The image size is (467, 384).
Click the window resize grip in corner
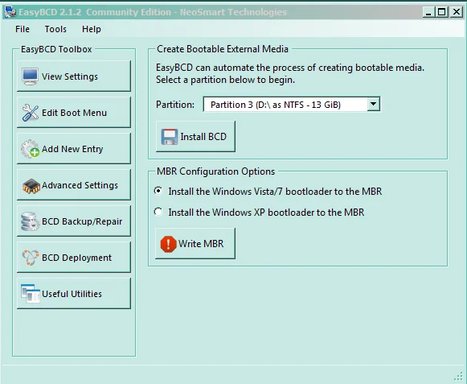click(458, 376)
